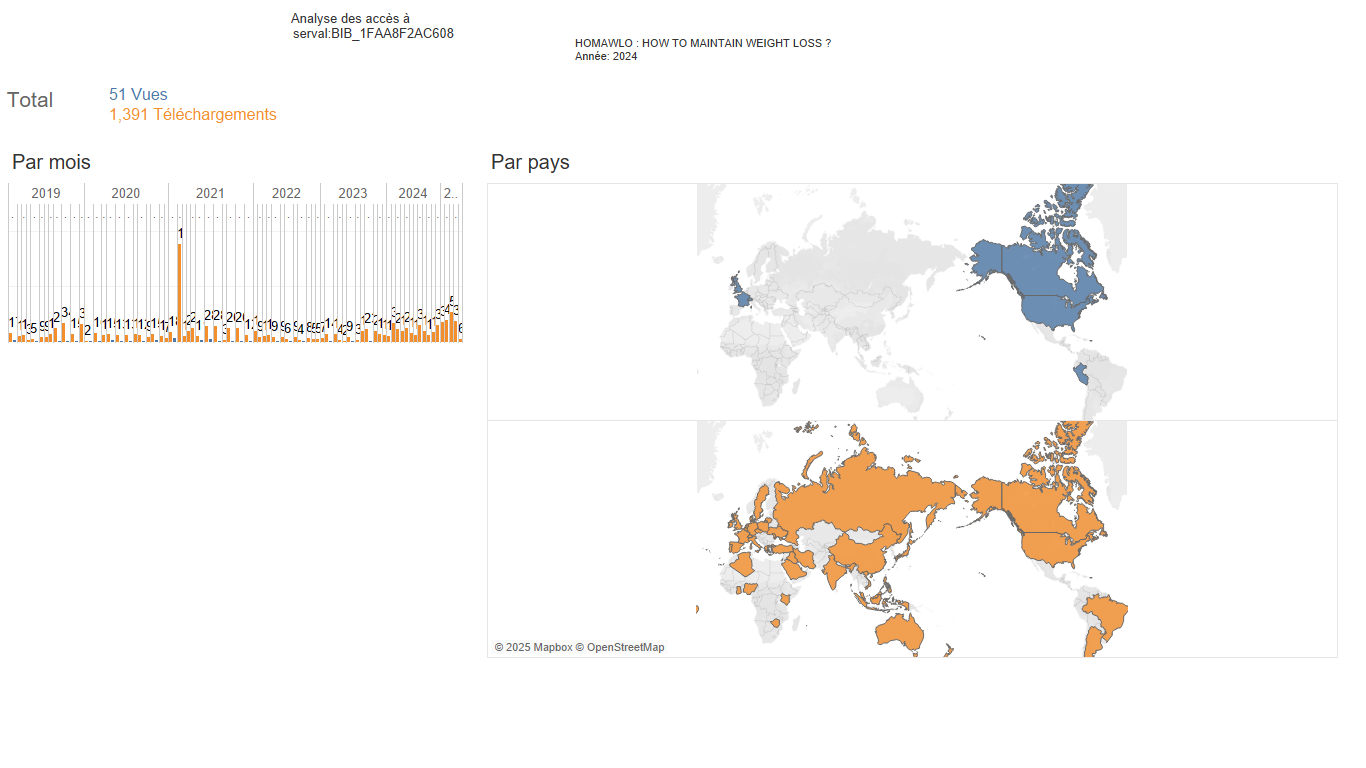The height and width of the screenshot is (768, 1366).
Task: Click the tallest orange bar in 2021
Action: pos(180,292)
